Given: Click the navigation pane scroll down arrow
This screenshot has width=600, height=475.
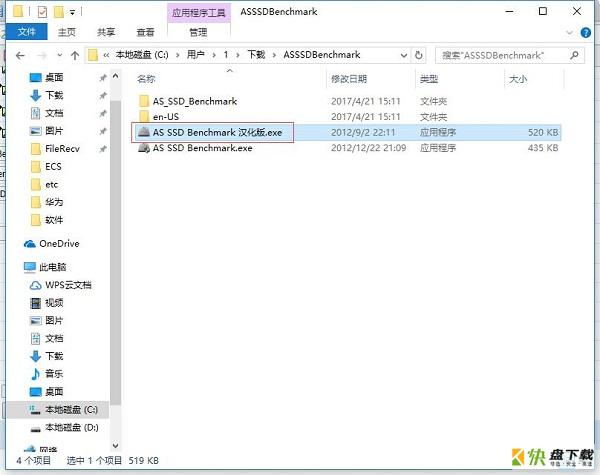Looking at the screenshot, I should (x=116, y=446).
